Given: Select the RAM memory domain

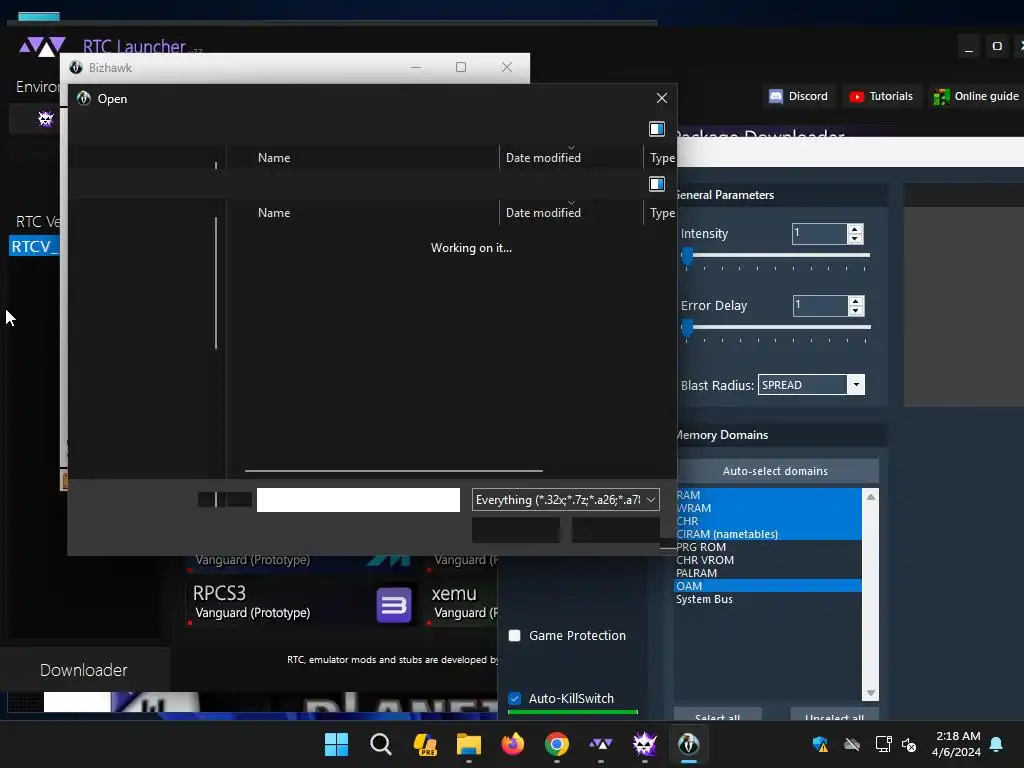Looking at the screenshot, I should [768, 495].
